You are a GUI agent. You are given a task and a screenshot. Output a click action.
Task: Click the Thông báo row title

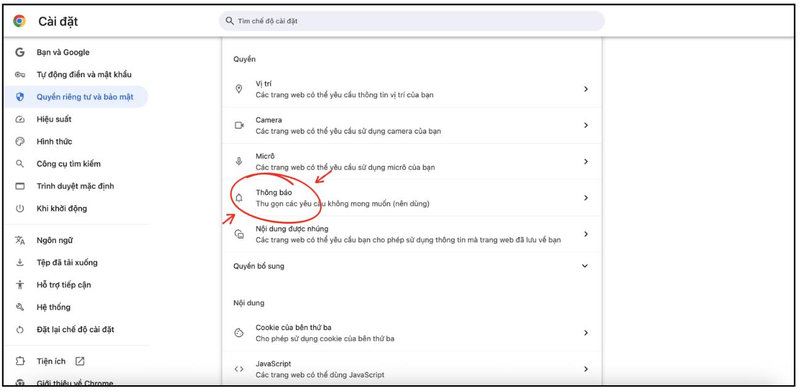click(x=273, y=193)
